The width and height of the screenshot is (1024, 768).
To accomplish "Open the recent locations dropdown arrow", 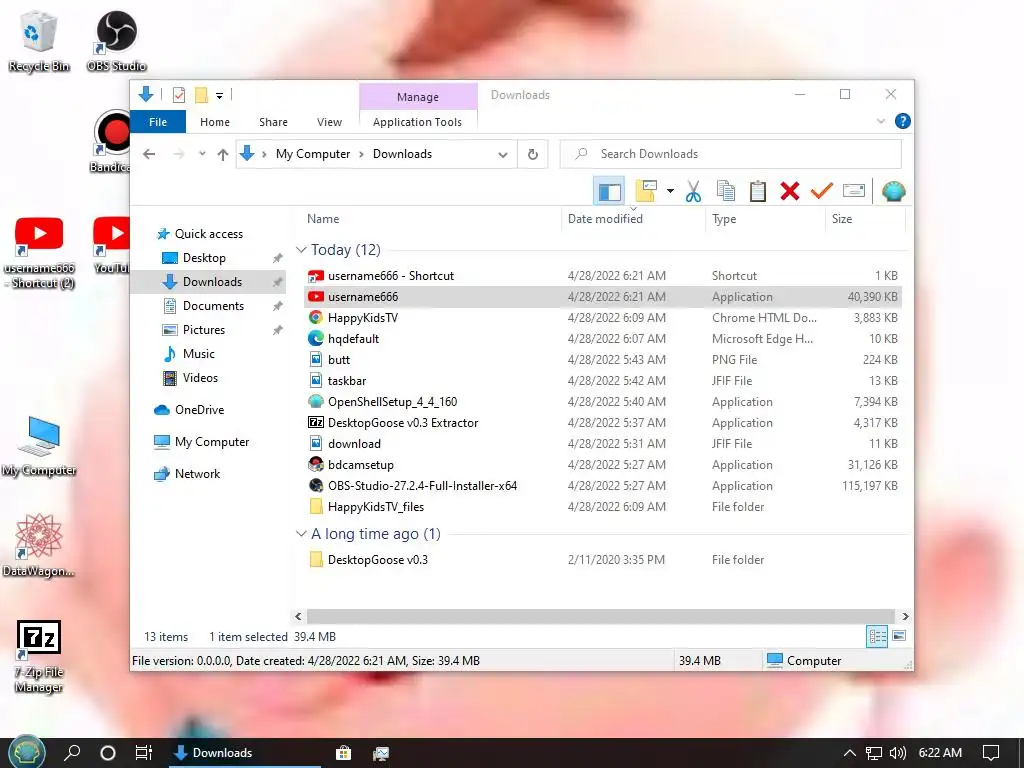I will (202, 154).
